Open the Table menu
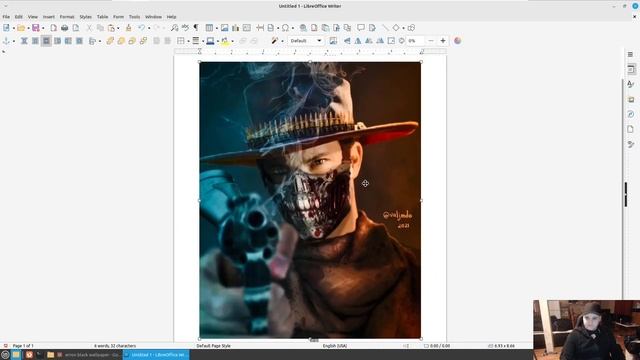The height and width of the screenshot is (360, 640). click(102, 17)
